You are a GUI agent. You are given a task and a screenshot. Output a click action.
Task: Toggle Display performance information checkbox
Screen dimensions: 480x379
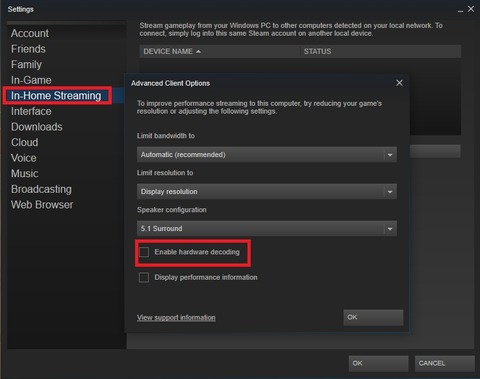click(144, 277)
